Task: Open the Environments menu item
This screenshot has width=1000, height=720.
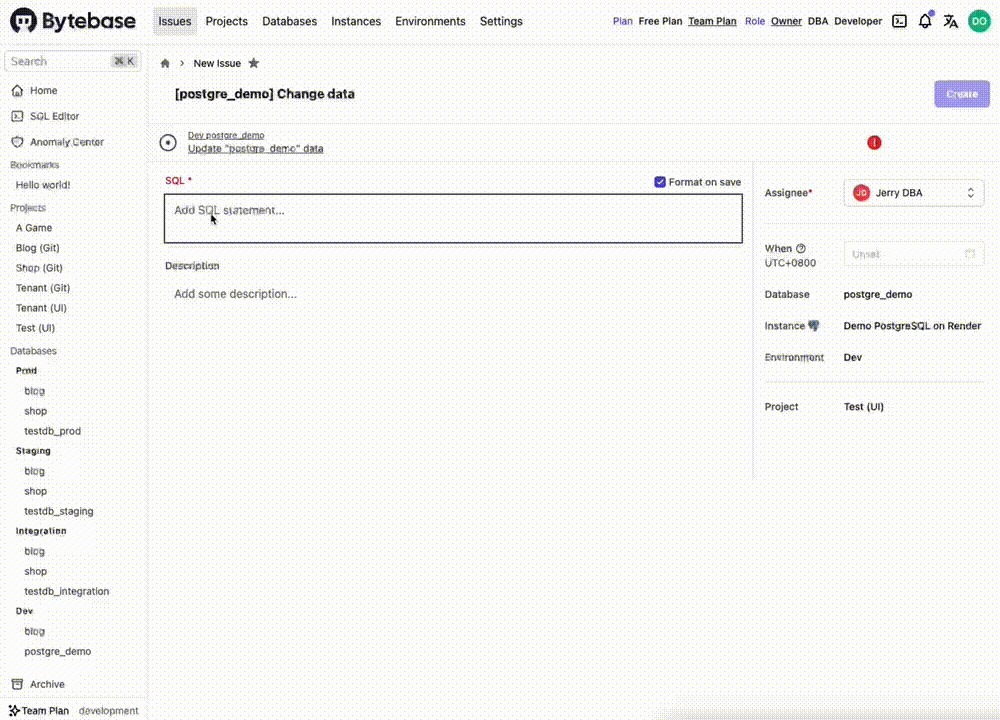Action: (430, 20)
